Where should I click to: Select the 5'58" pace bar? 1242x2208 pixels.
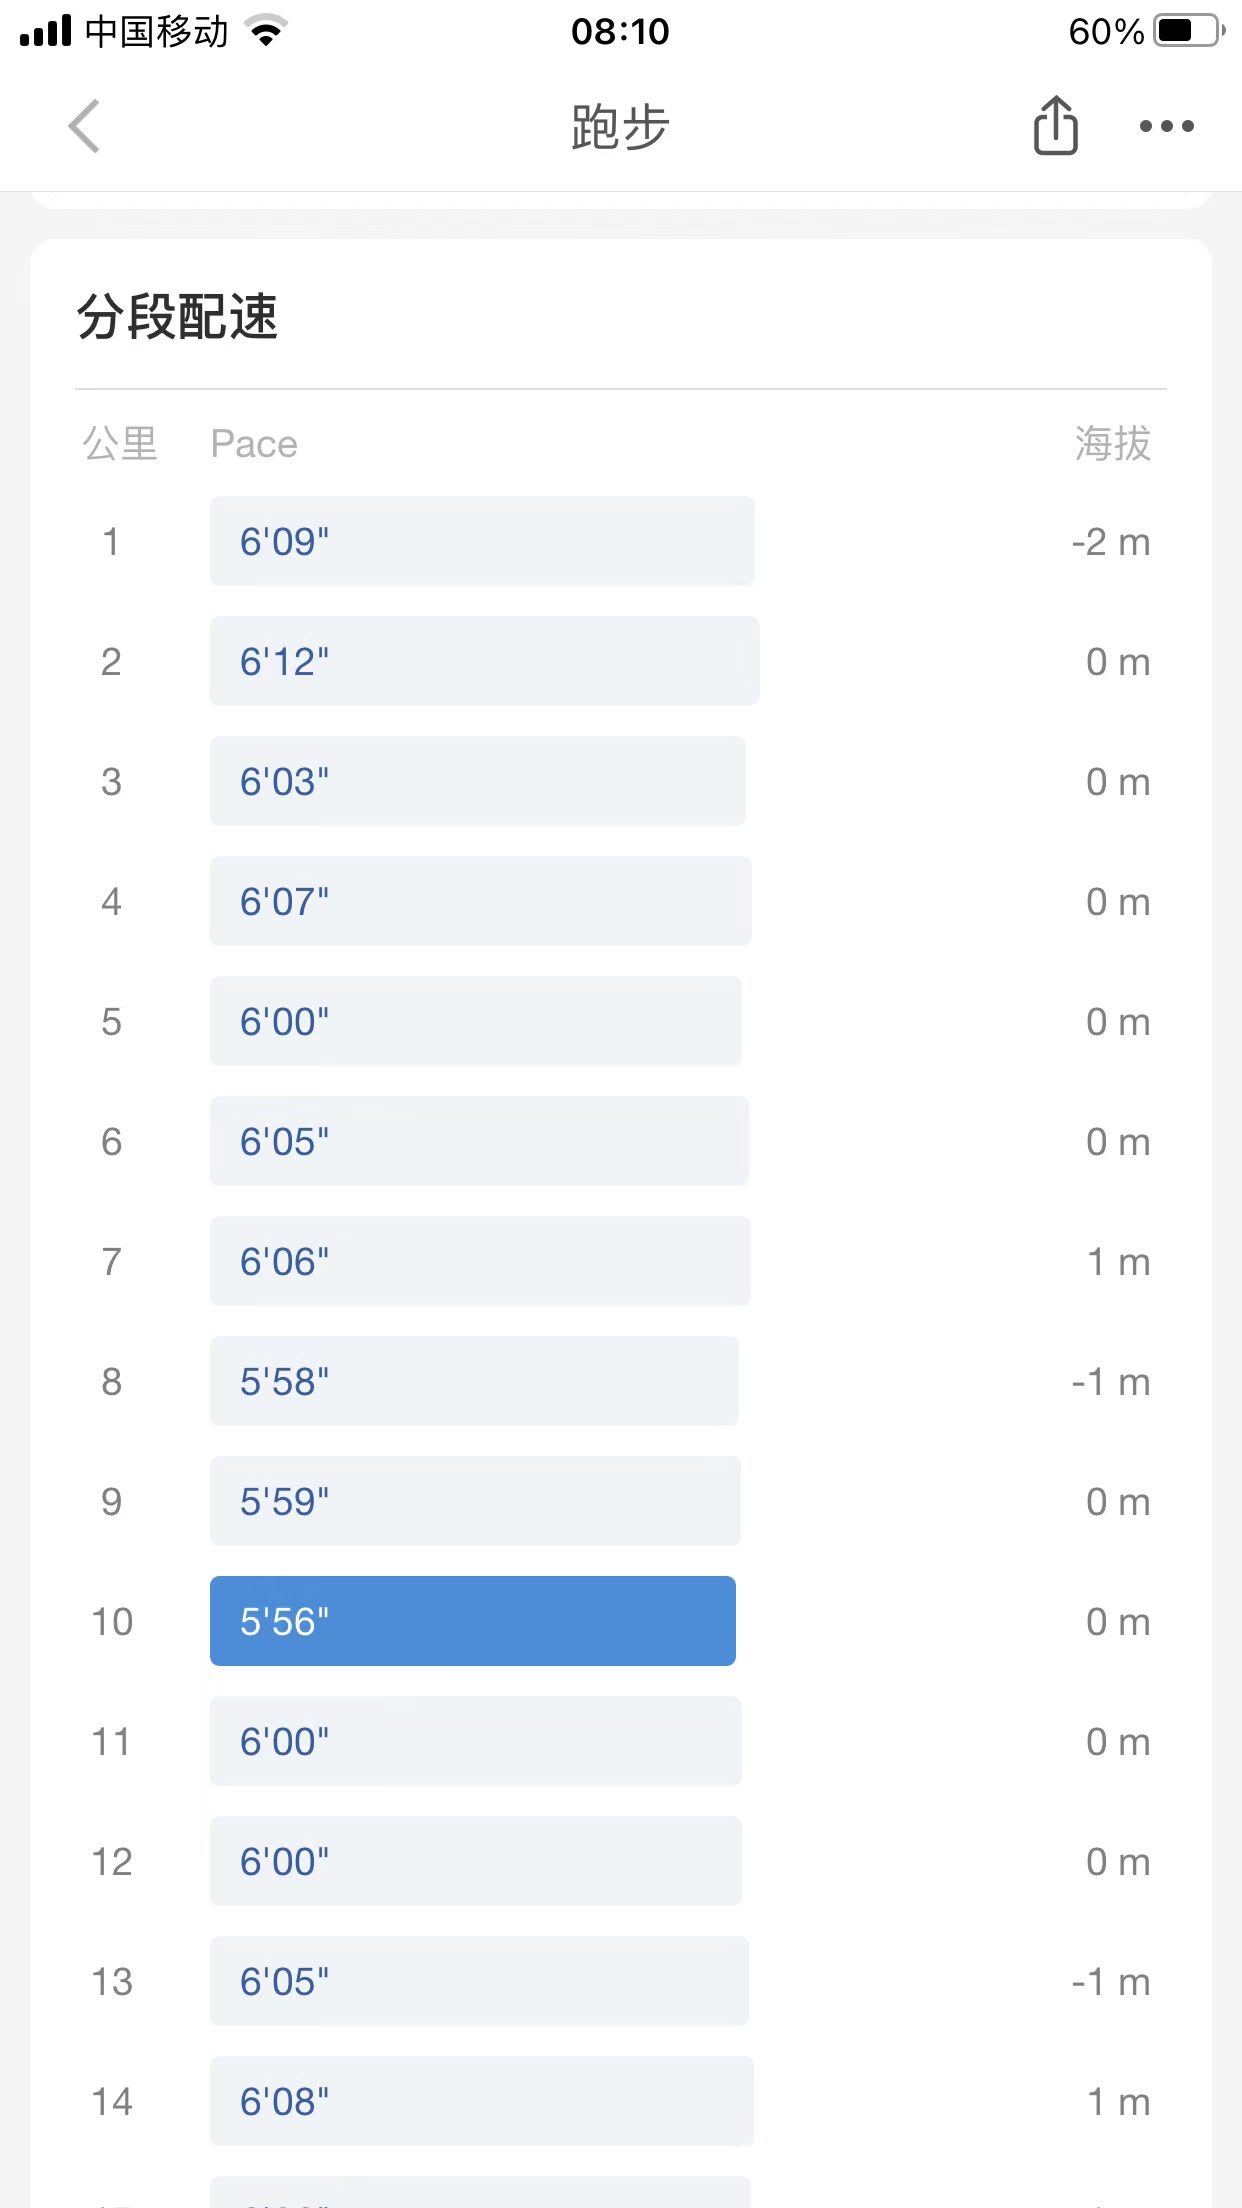473,1381
